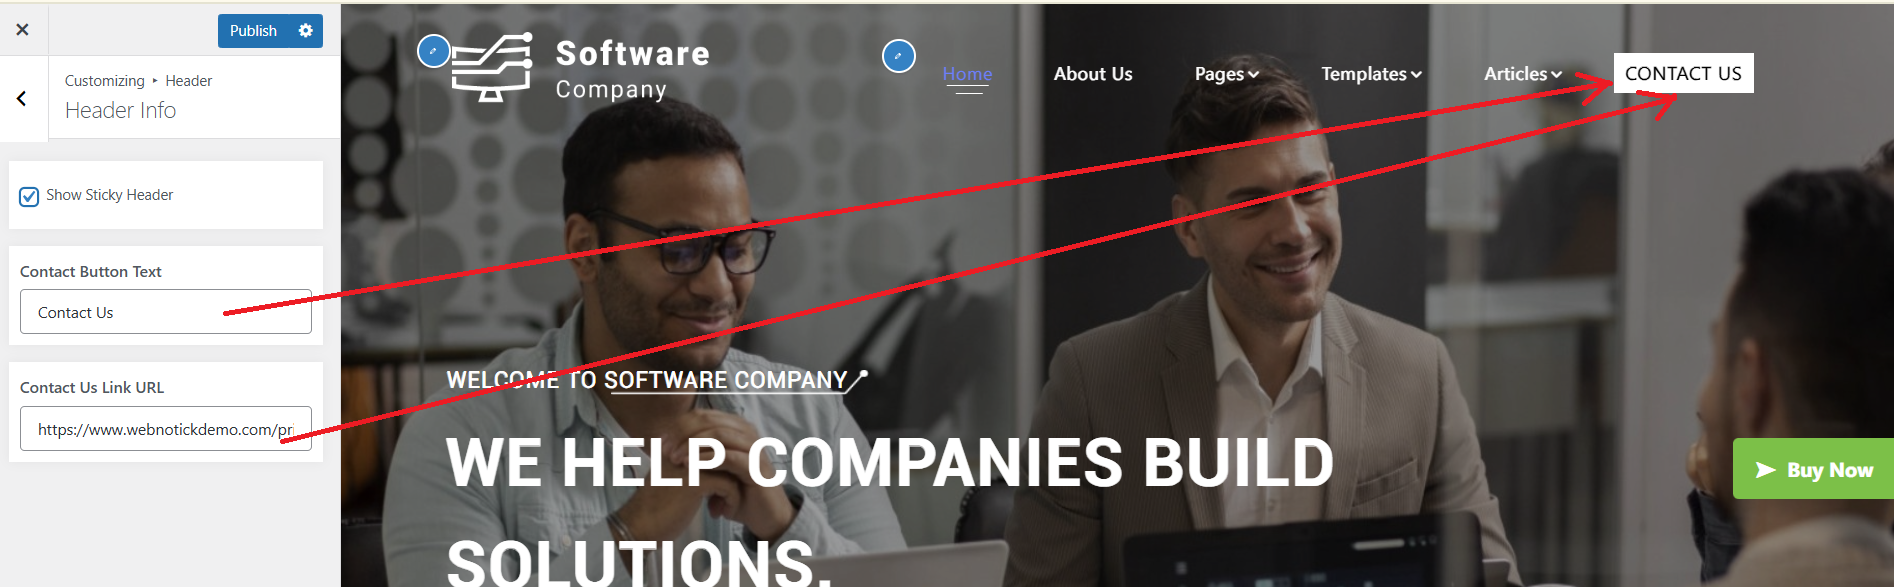This screenshot has width=1894, height=587.
Task: Go back using the left chevron arrow
Action: click(22, 98)
